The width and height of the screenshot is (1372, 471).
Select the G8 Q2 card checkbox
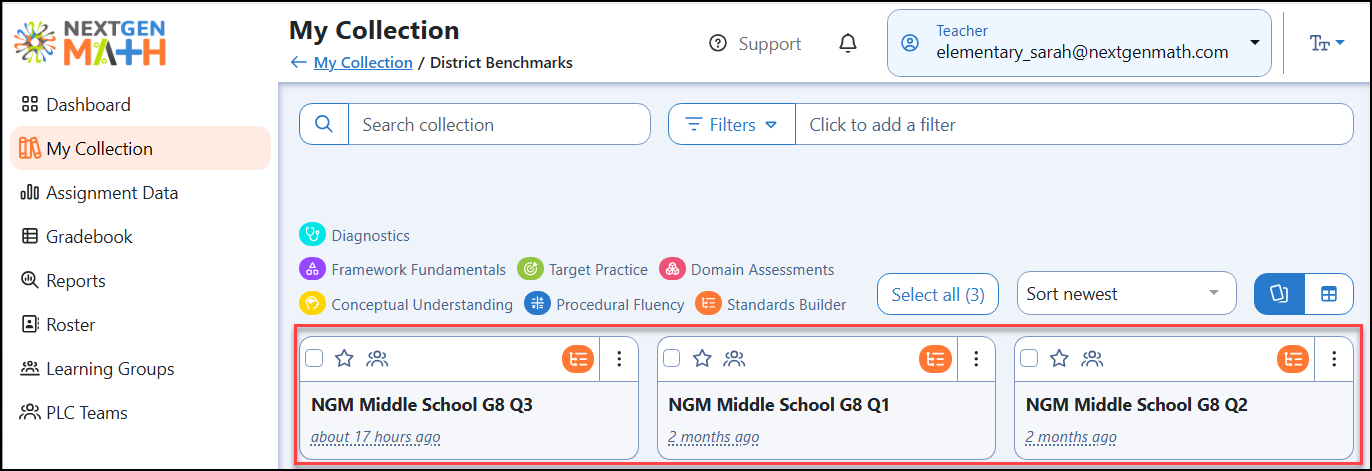pyautogui.click(x=1029, y=358)
